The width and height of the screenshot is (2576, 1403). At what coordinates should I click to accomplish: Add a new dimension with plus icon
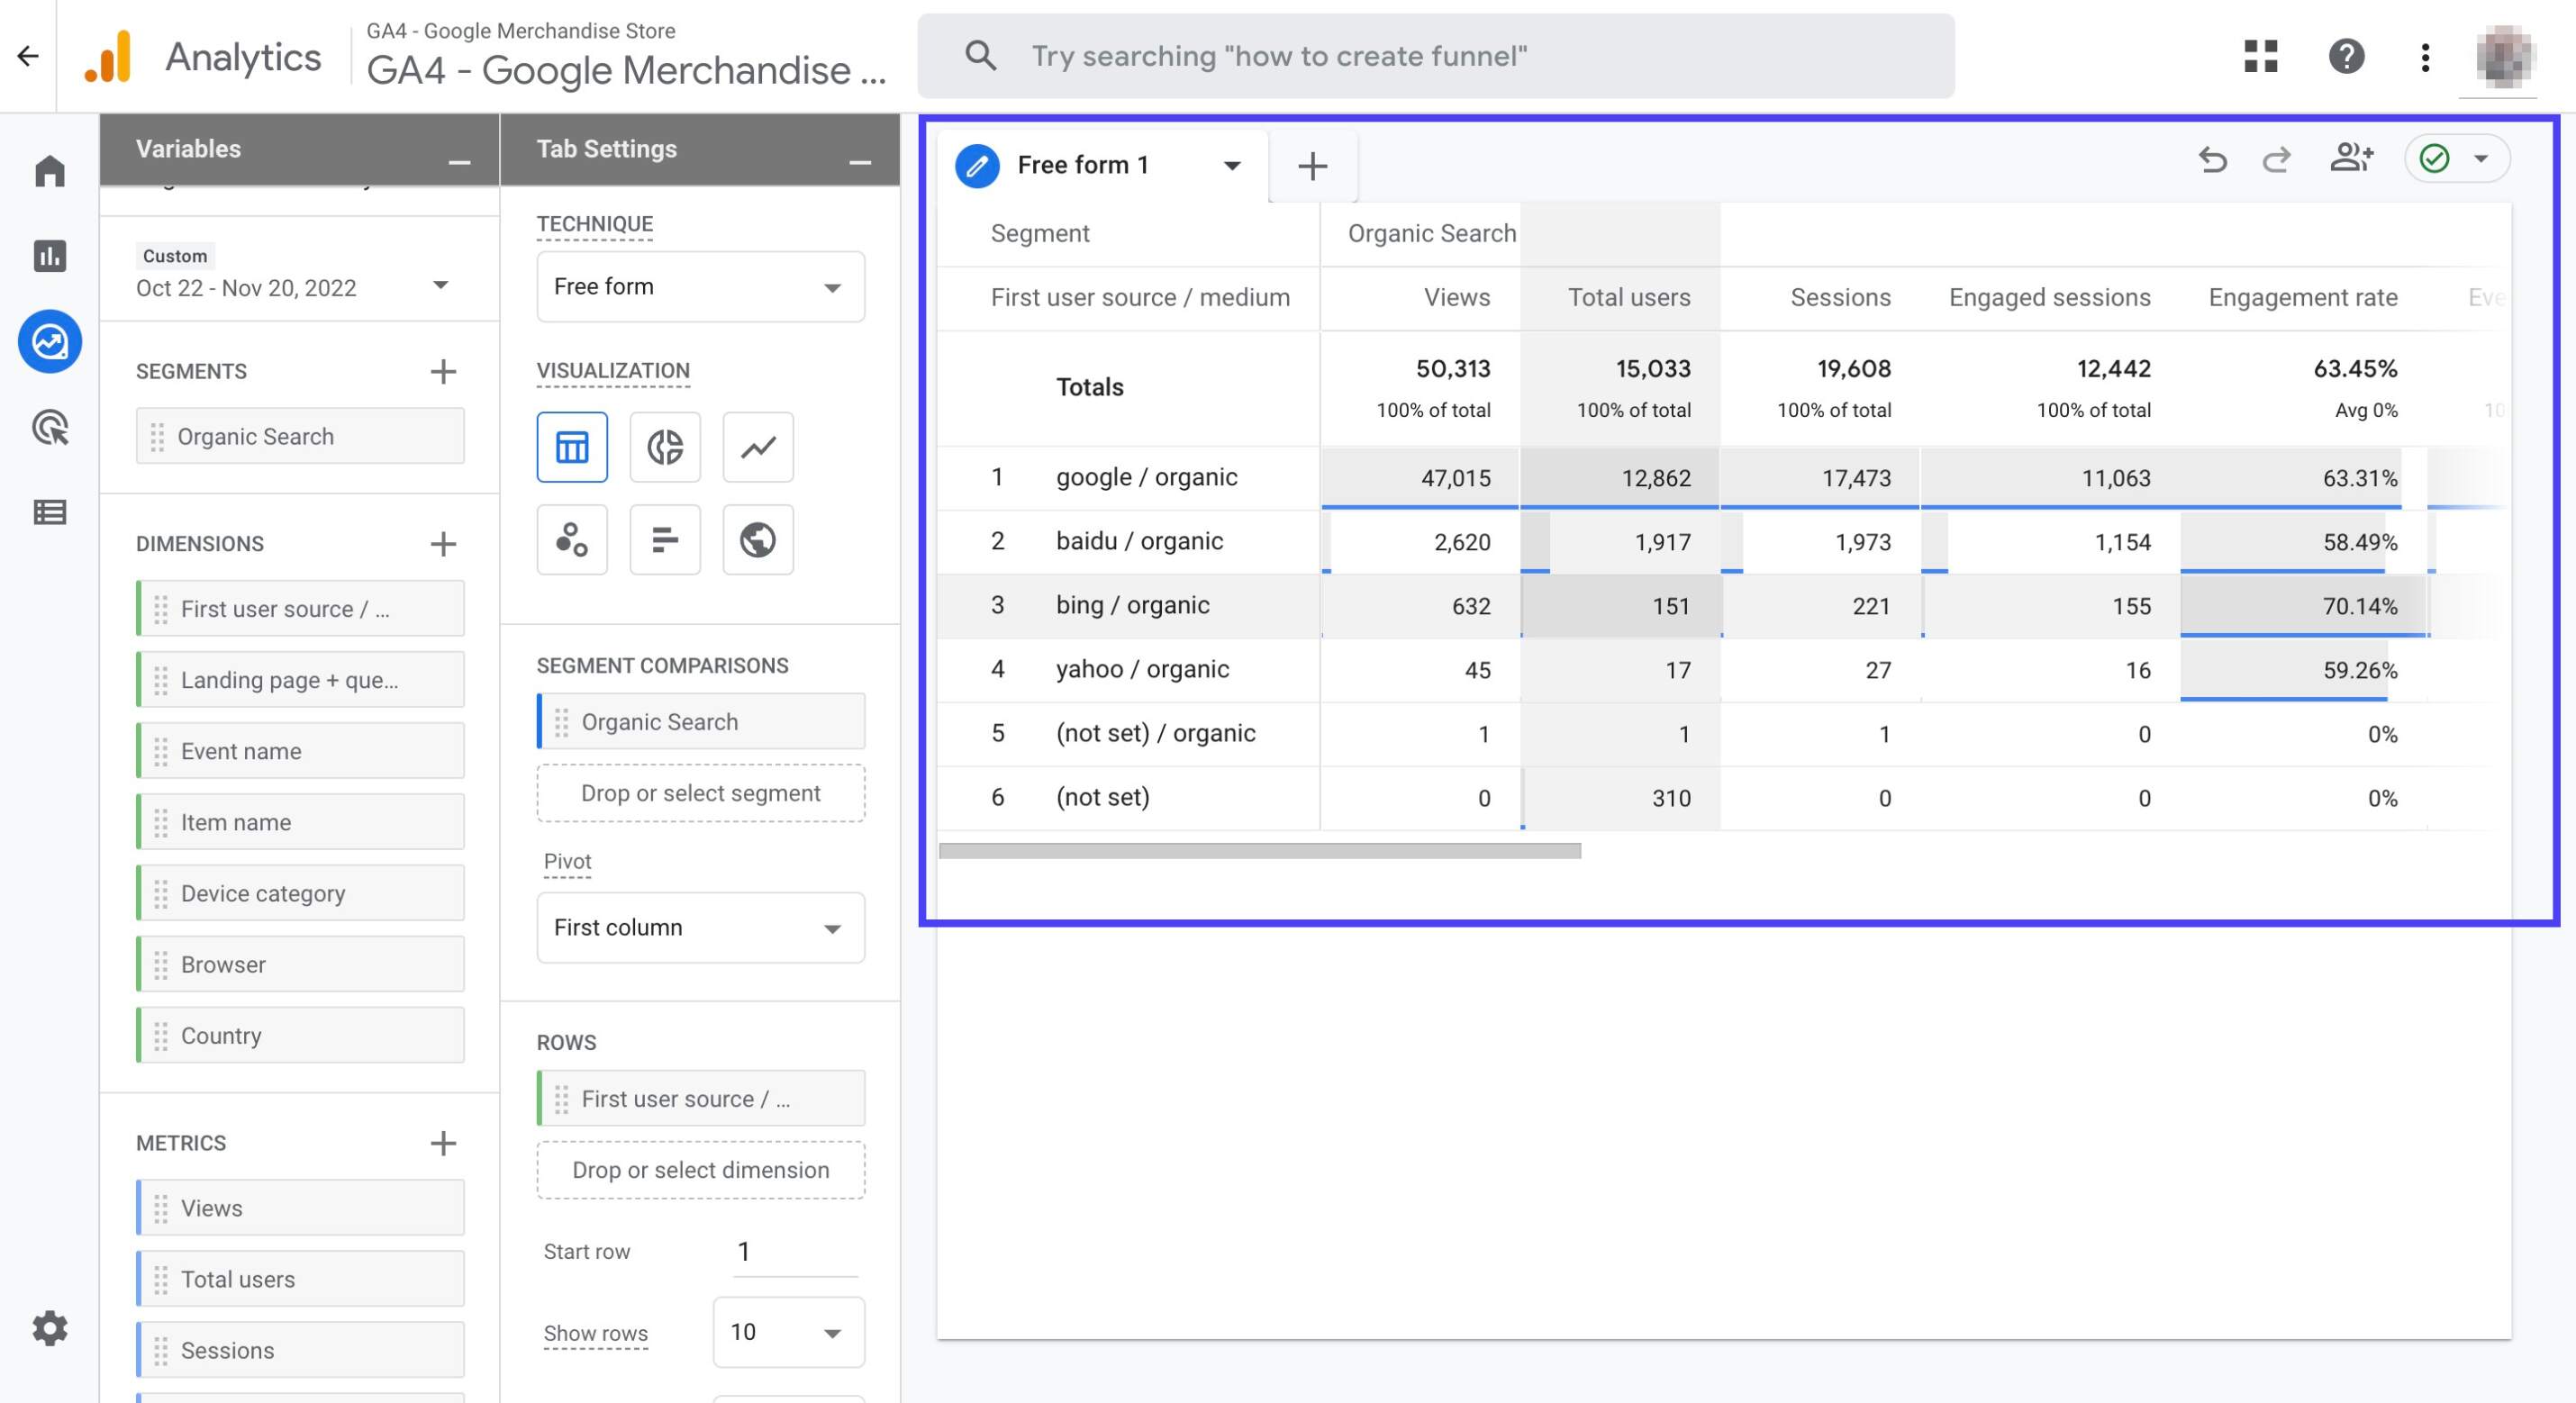tap(443, 544)
